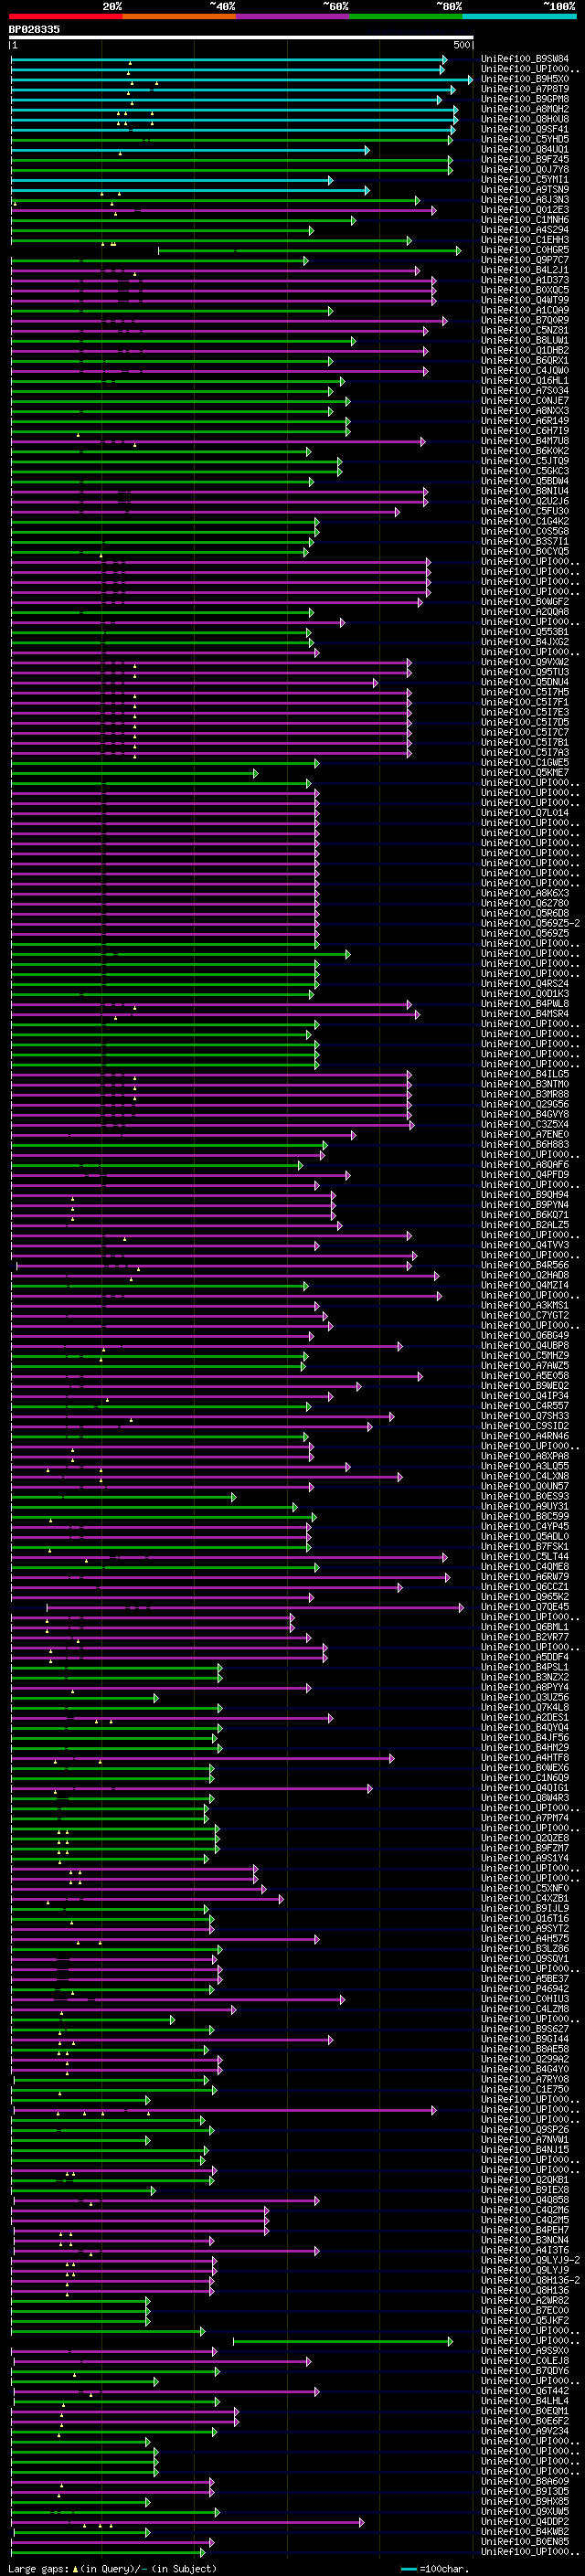Select hit UniRef100_Q16HL1

525,380
